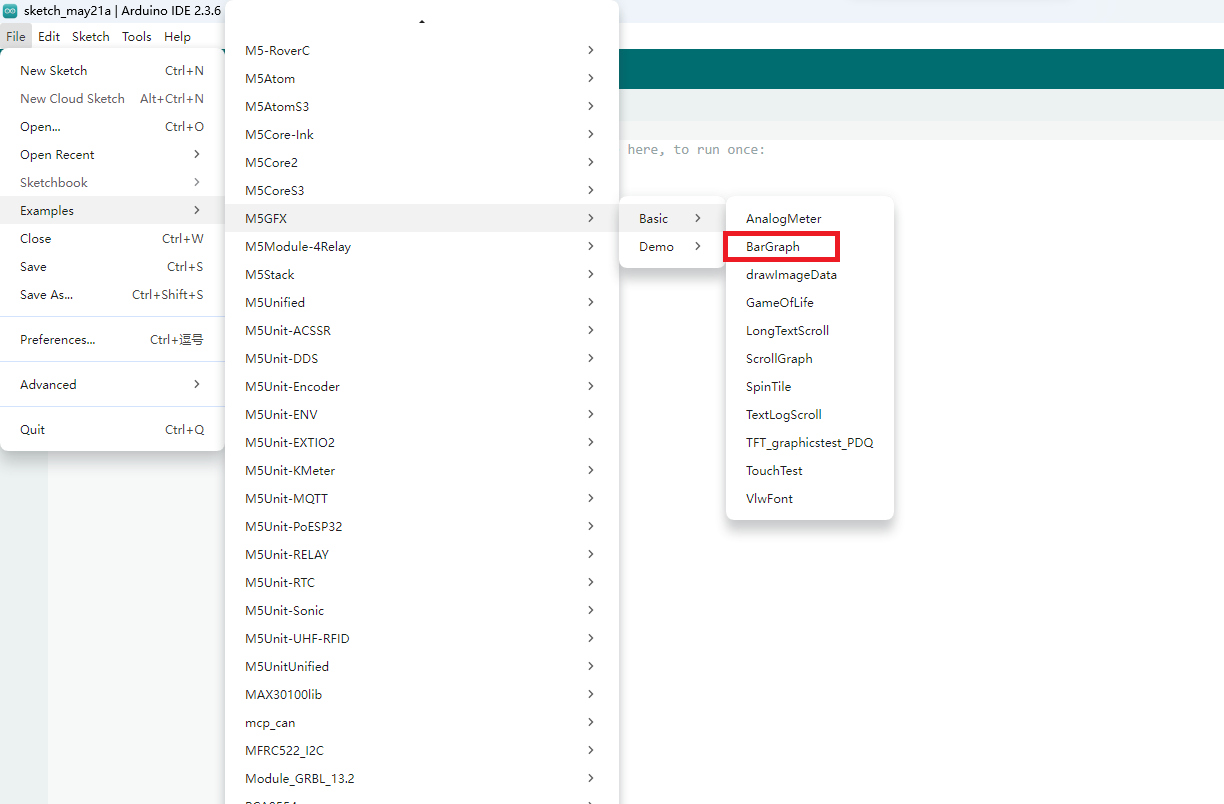Open Preferences... from the File menu
Image resolution: width=1224 pixels, height=804 pixels.
(x=112, y=340)
